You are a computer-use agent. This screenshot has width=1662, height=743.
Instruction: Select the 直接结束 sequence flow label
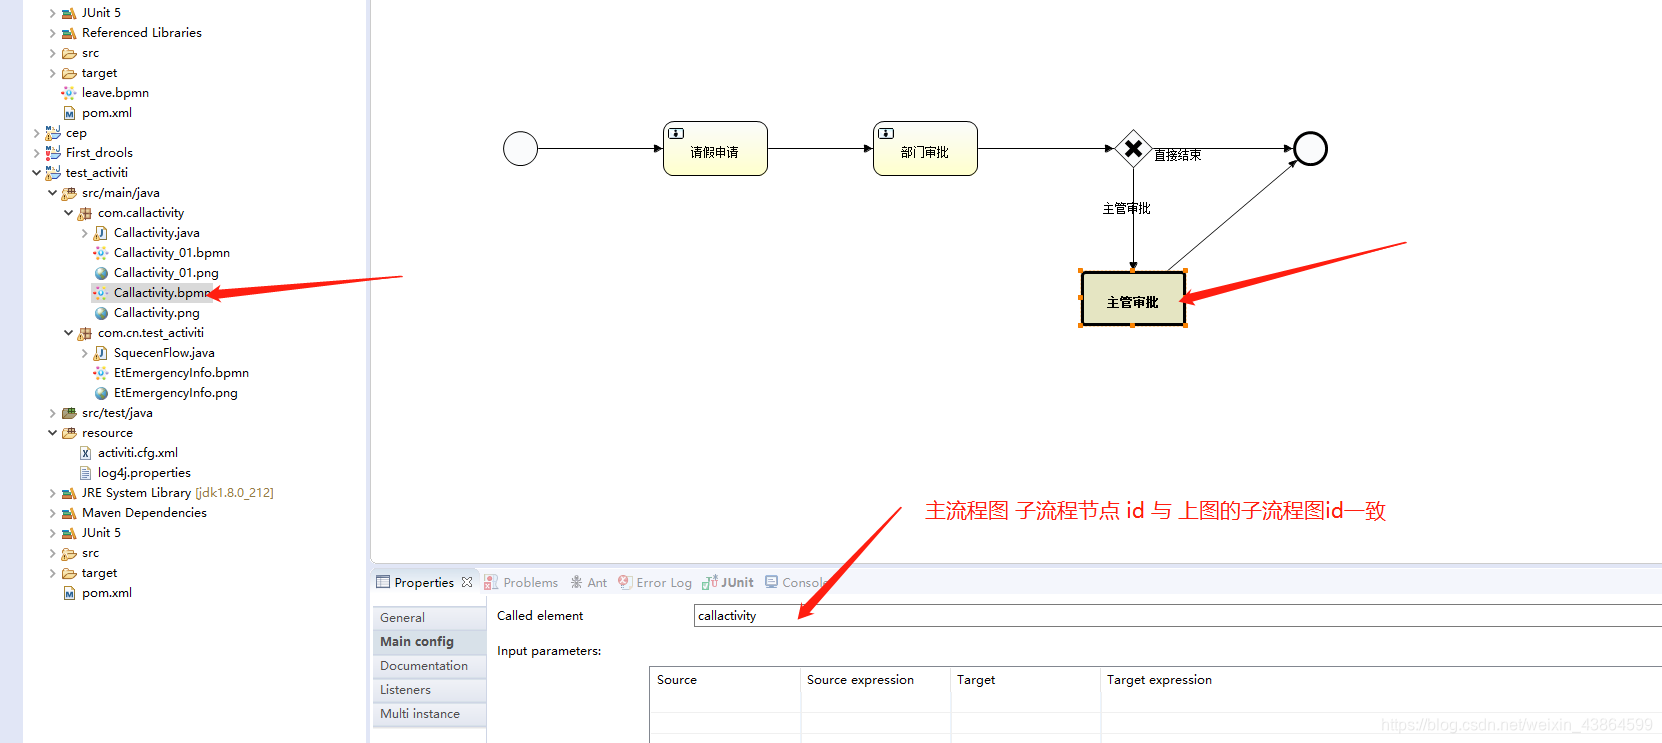point(1178,155)
